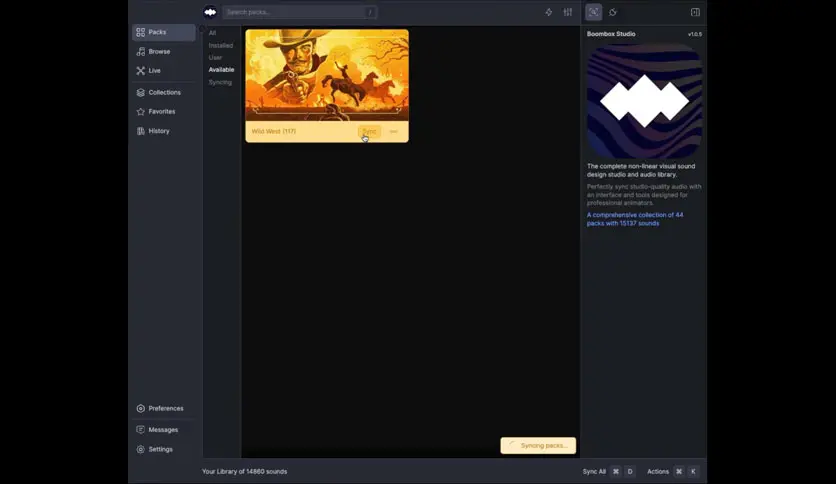Click the Favorites star icon
Screen dimensions: 836x484
tap(141, 111)
